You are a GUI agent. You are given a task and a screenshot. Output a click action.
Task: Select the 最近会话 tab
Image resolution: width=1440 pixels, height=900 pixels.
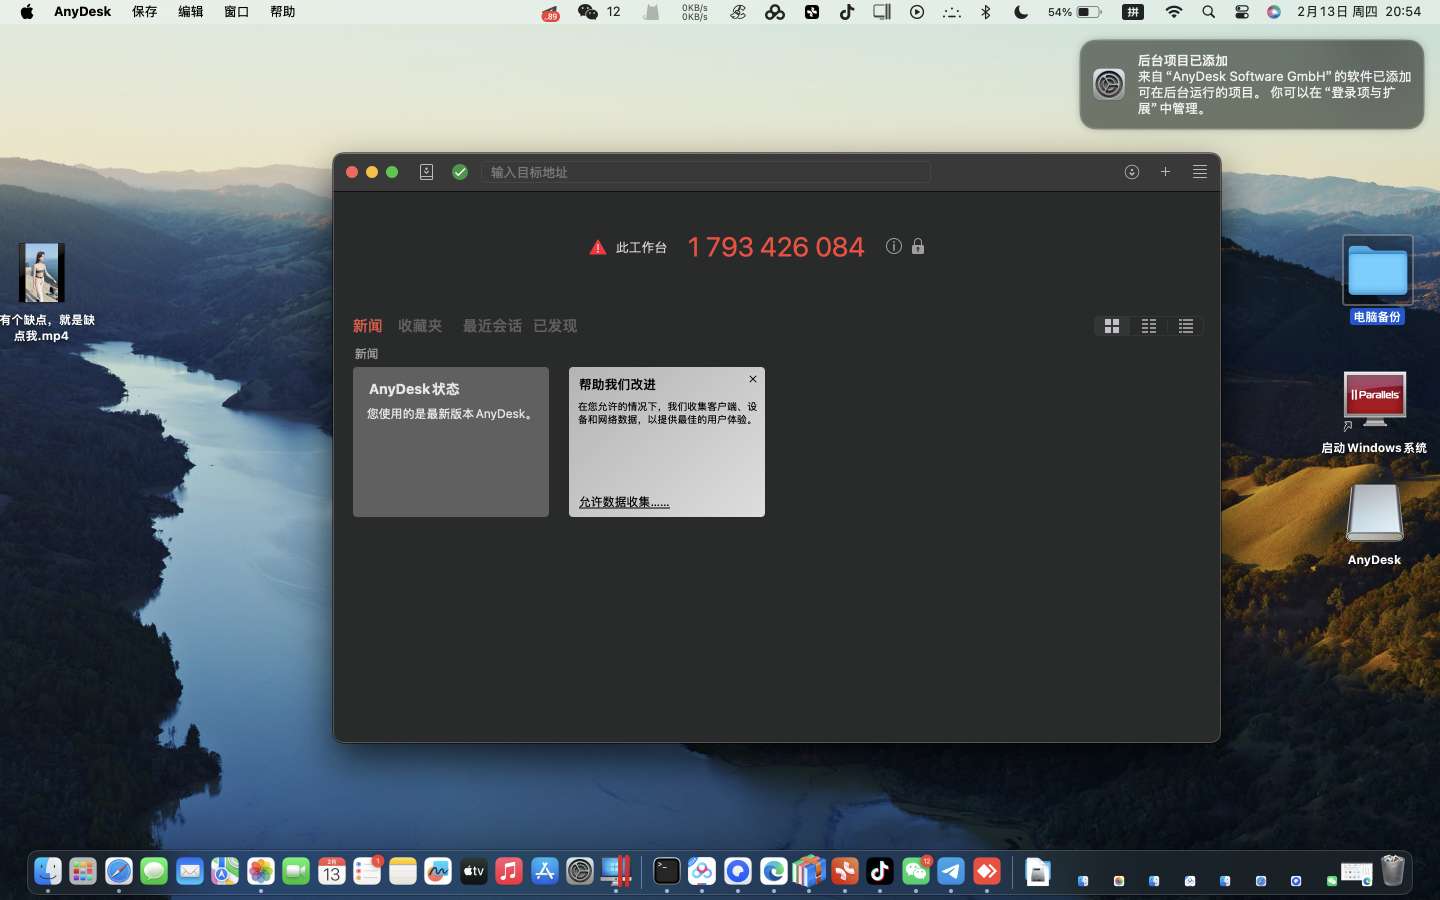pyautogui.click(x=492, y=326)
